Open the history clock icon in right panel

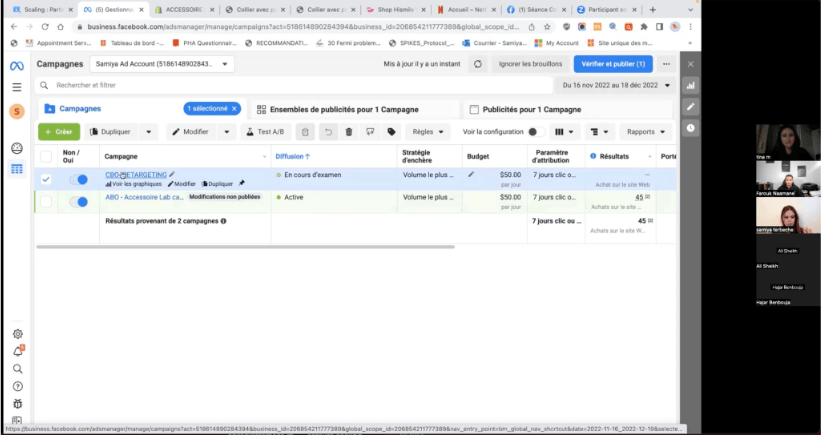point(691,128)
